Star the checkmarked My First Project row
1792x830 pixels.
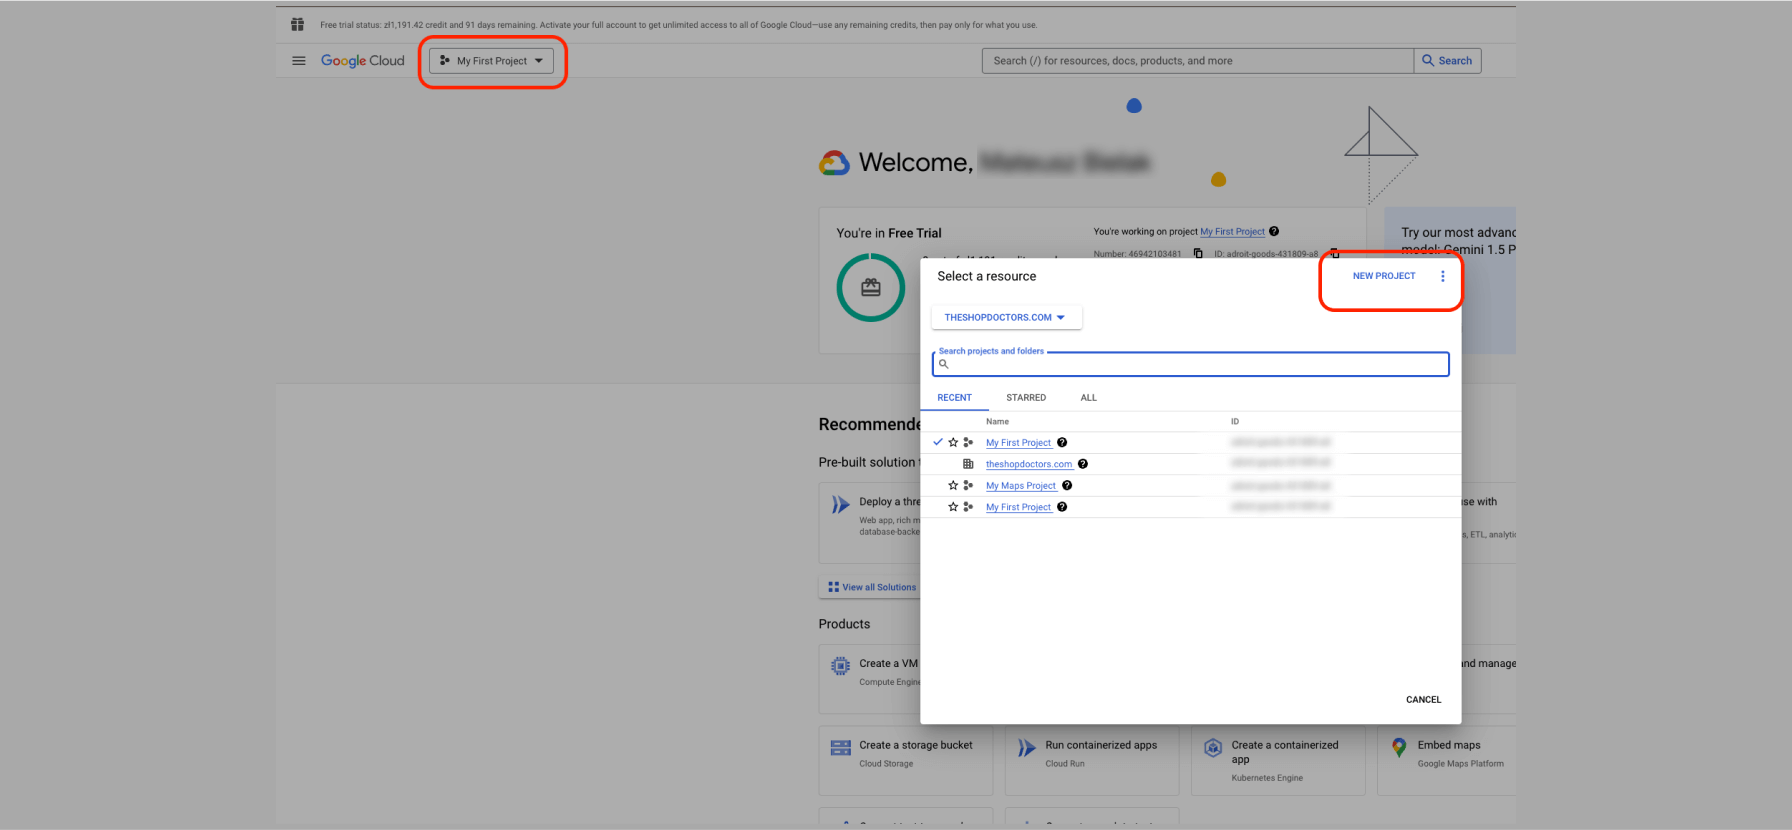(x=953, y=443)
